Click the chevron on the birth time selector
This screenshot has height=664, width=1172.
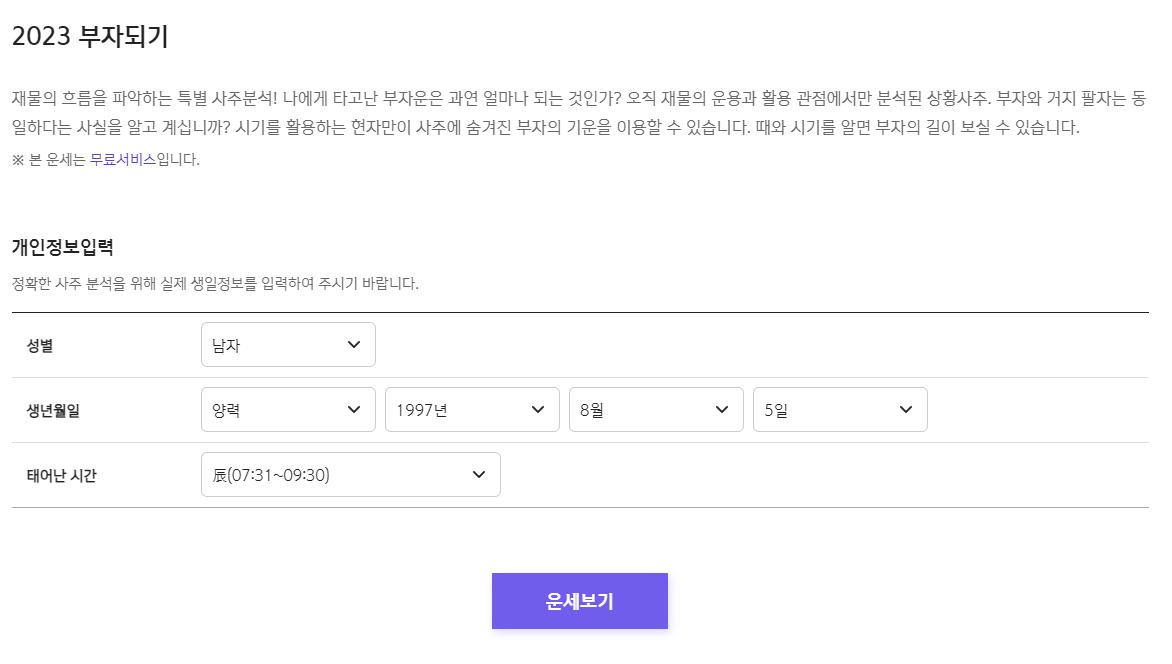(478, 474)
